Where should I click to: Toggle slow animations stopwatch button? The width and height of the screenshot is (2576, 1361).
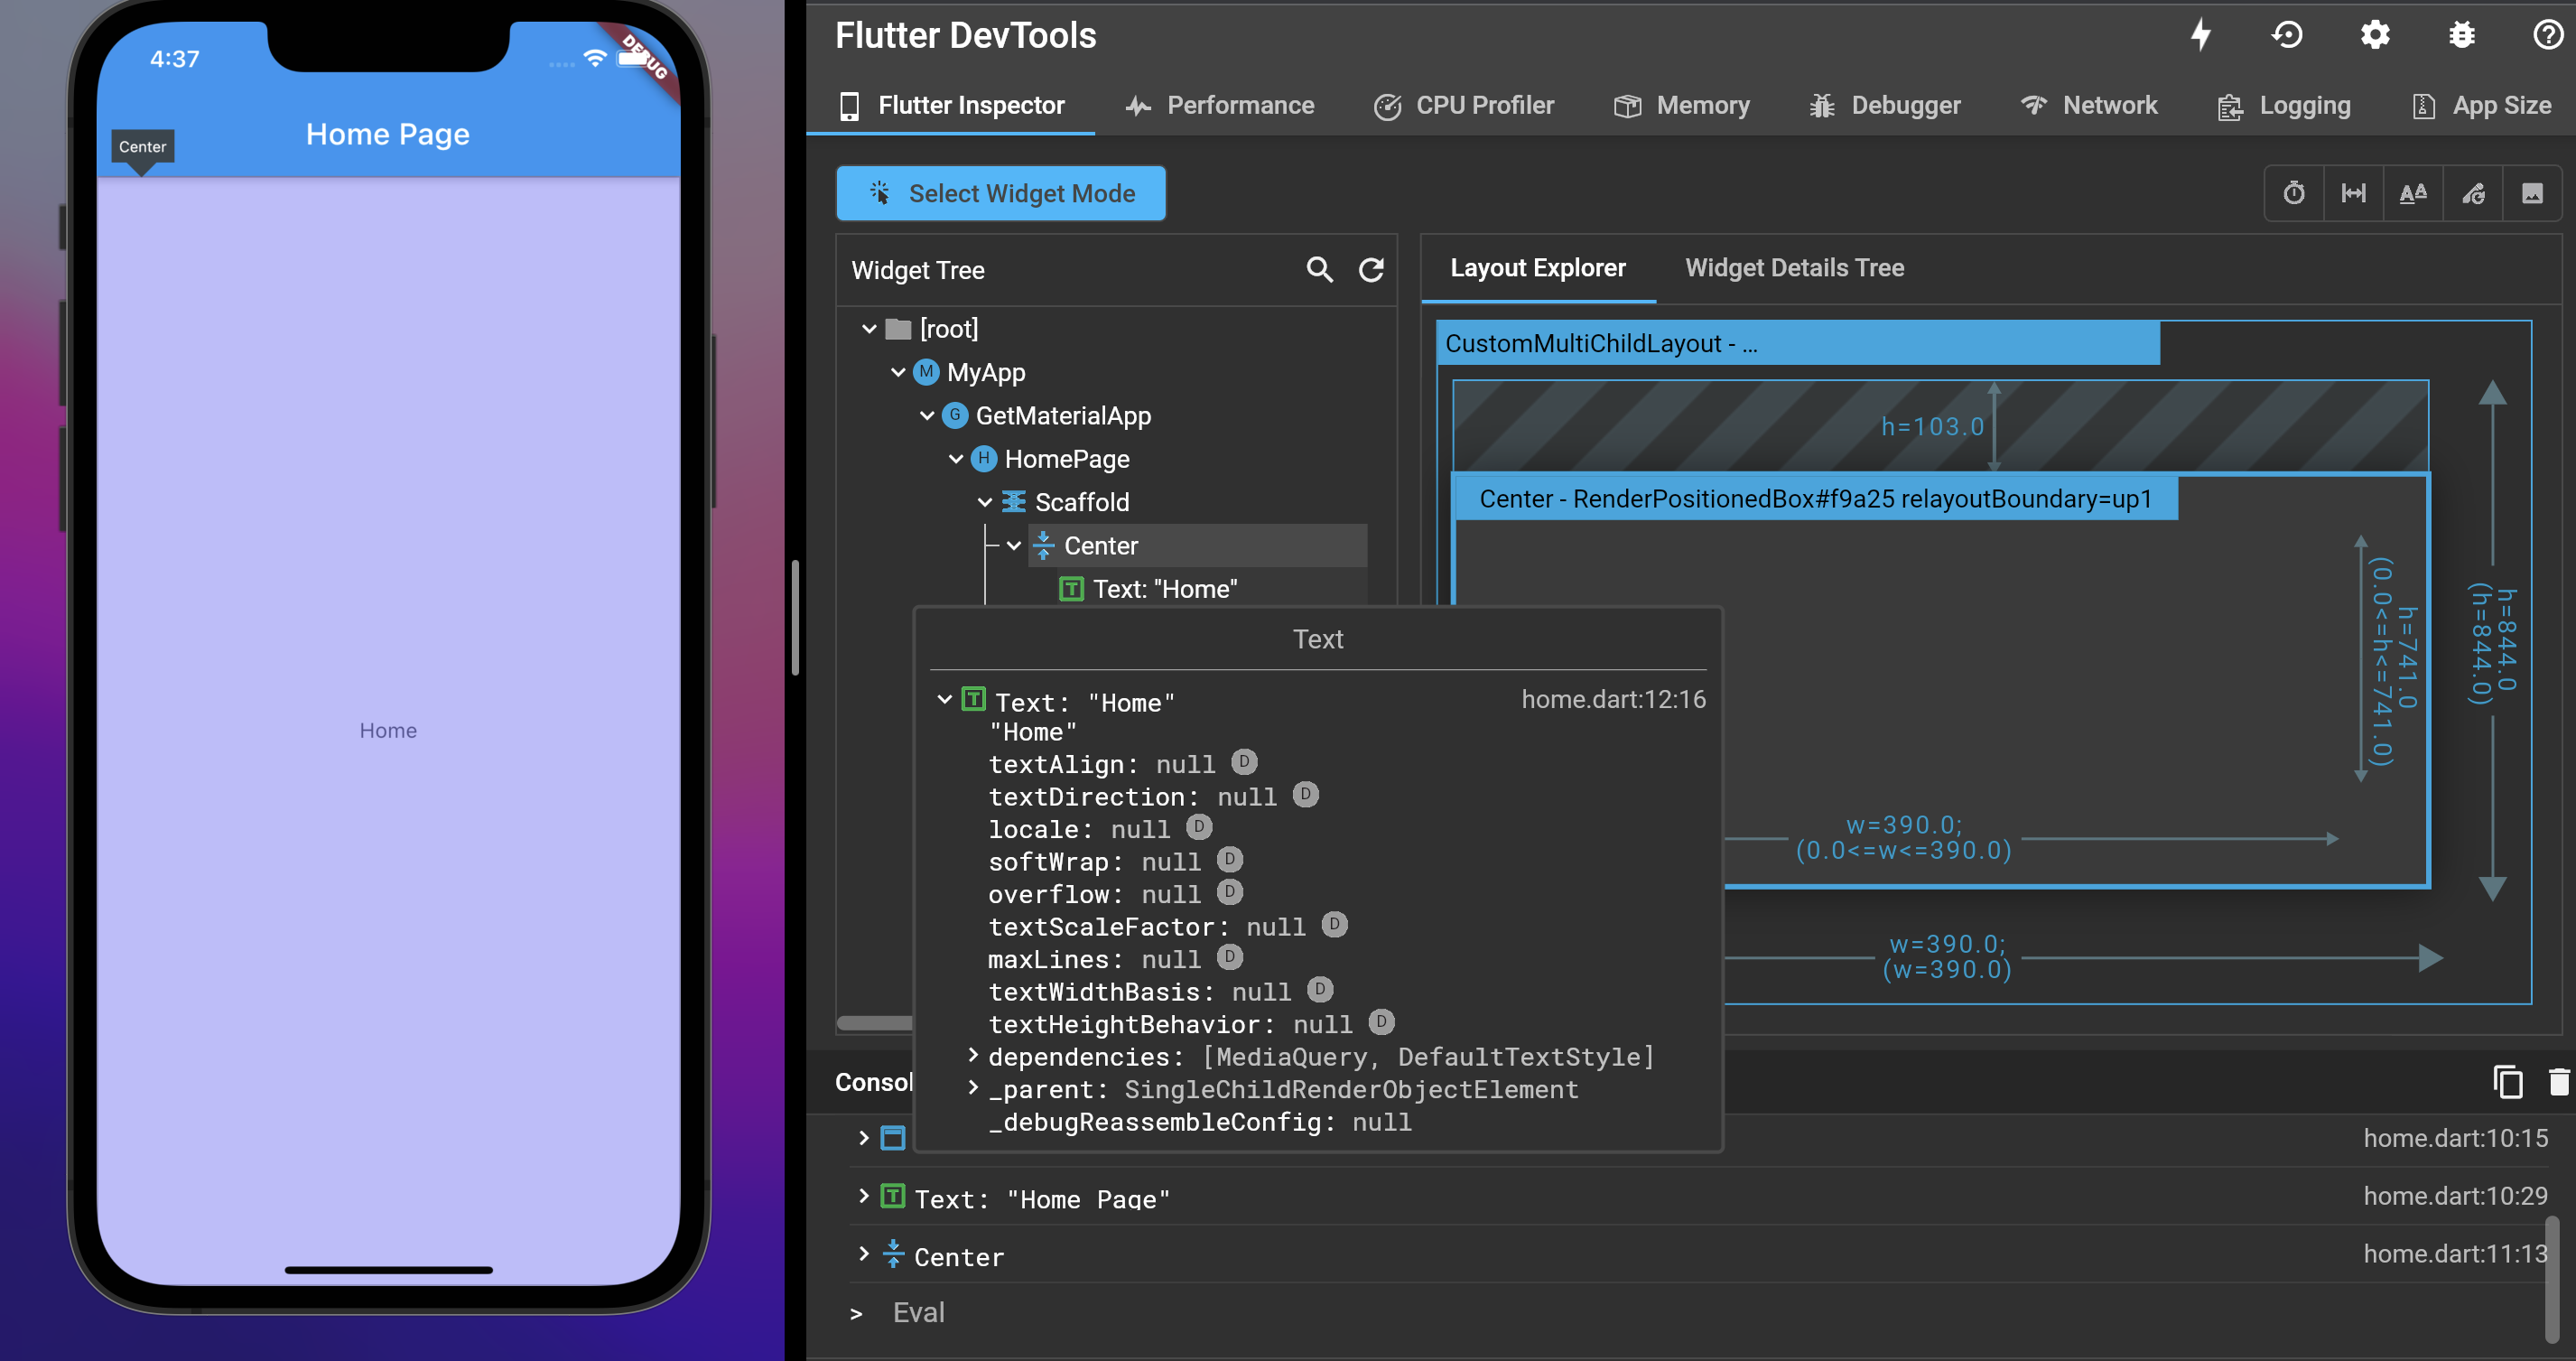(x=2294, y=193)
